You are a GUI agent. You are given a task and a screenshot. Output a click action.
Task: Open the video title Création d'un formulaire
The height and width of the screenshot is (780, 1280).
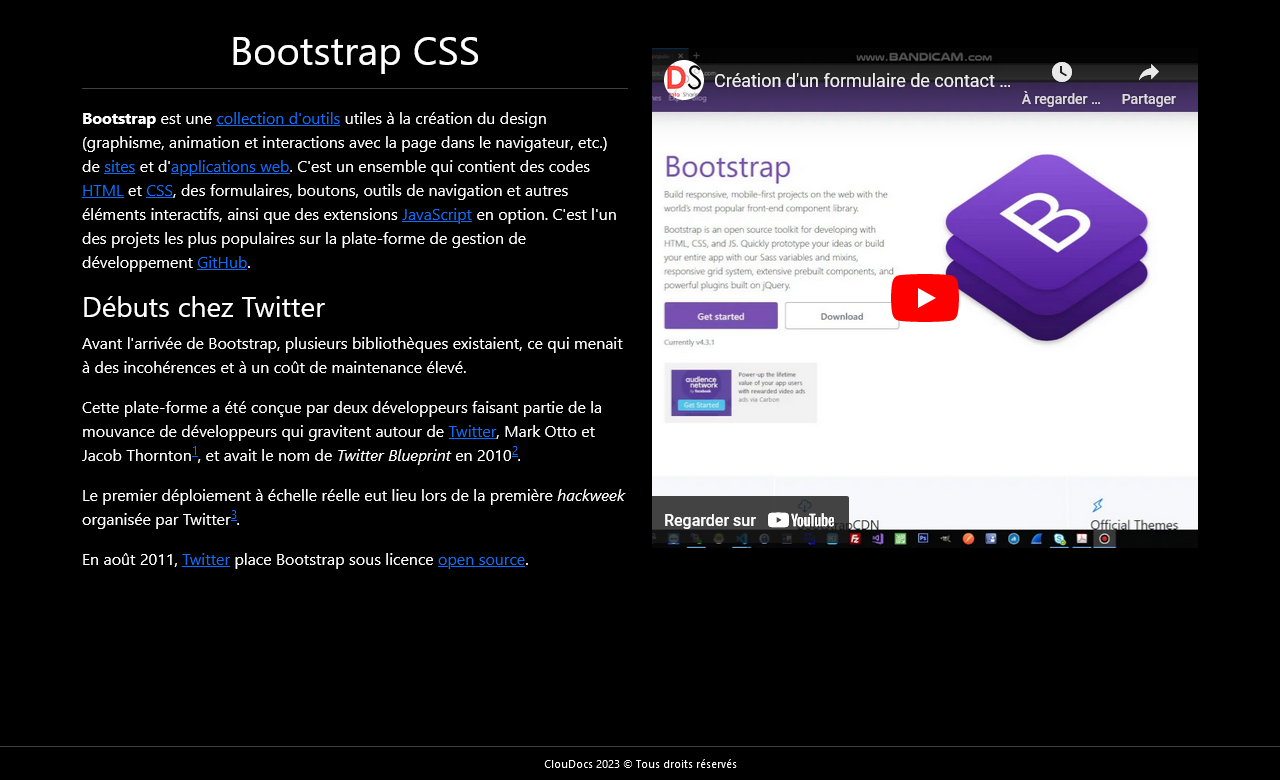(x=861, y=81)
